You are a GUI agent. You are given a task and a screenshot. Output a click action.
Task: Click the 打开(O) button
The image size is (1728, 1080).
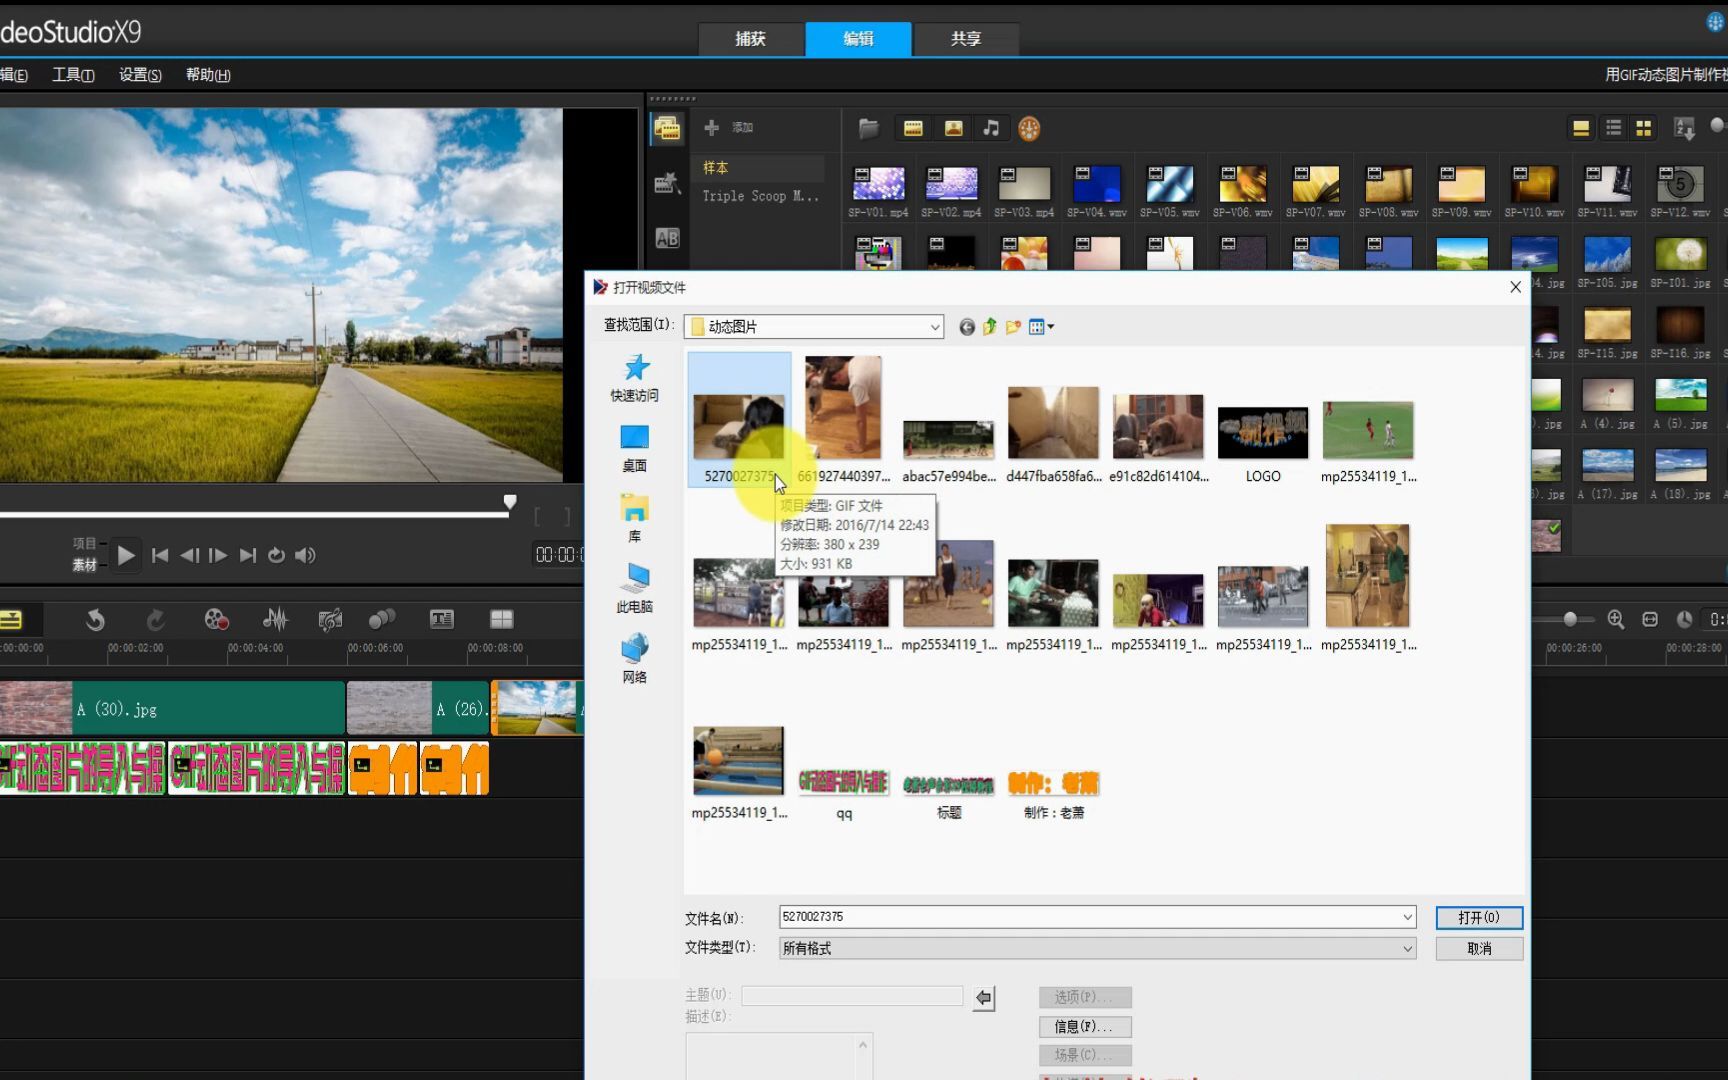(x=1479, y=917)
